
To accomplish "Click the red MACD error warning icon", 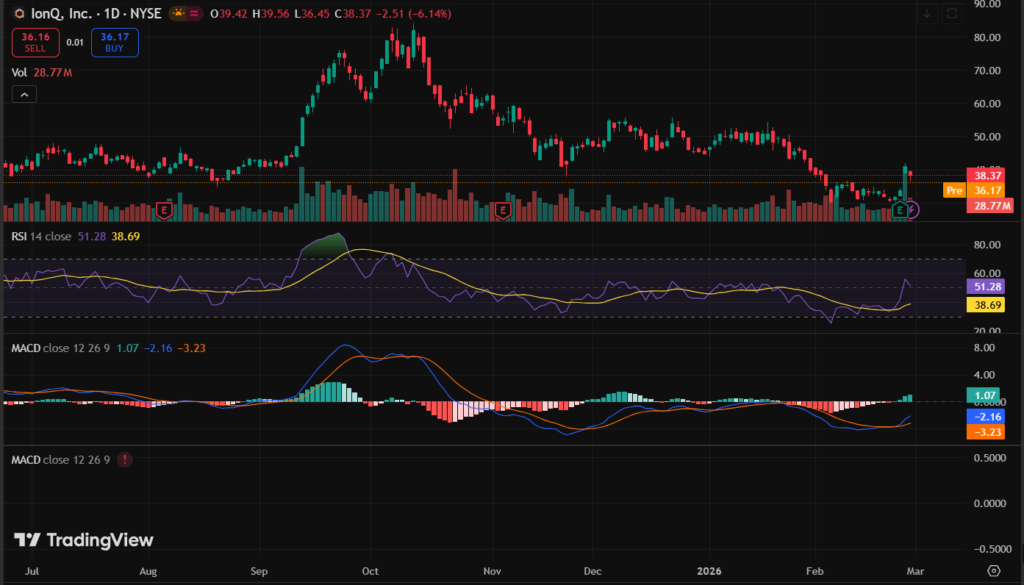I will [x=124, y=460].
